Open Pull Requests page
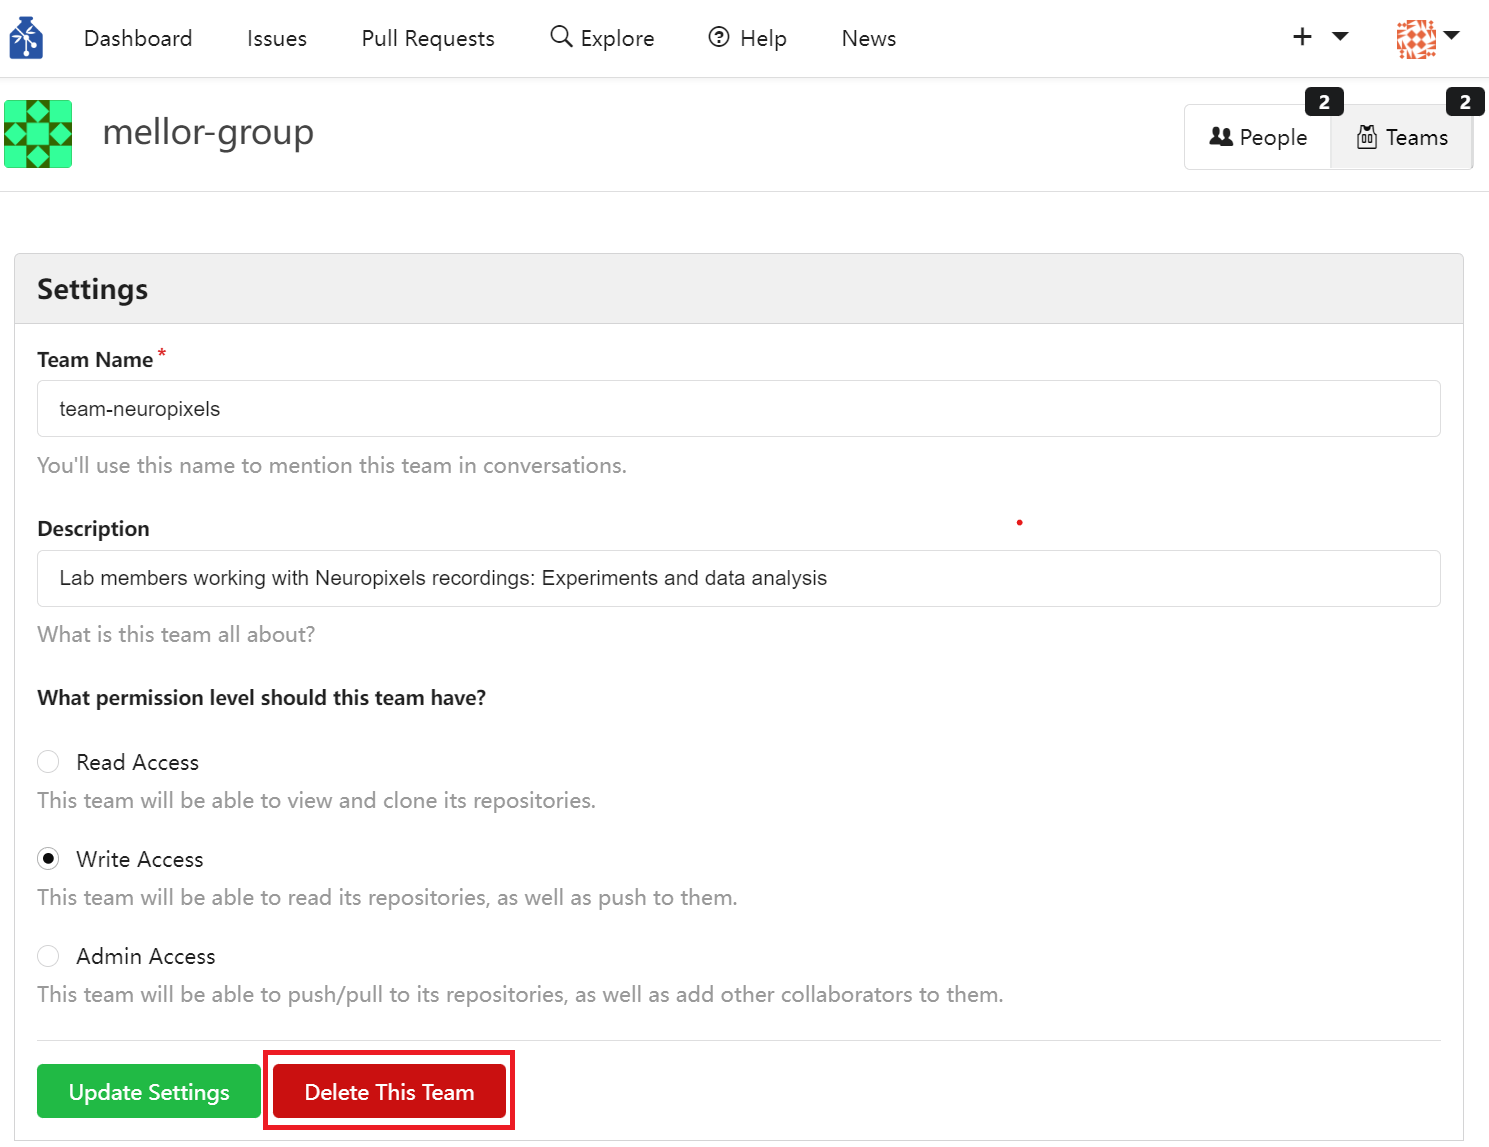The image size is (1489, 1147). tap(428, 38)
